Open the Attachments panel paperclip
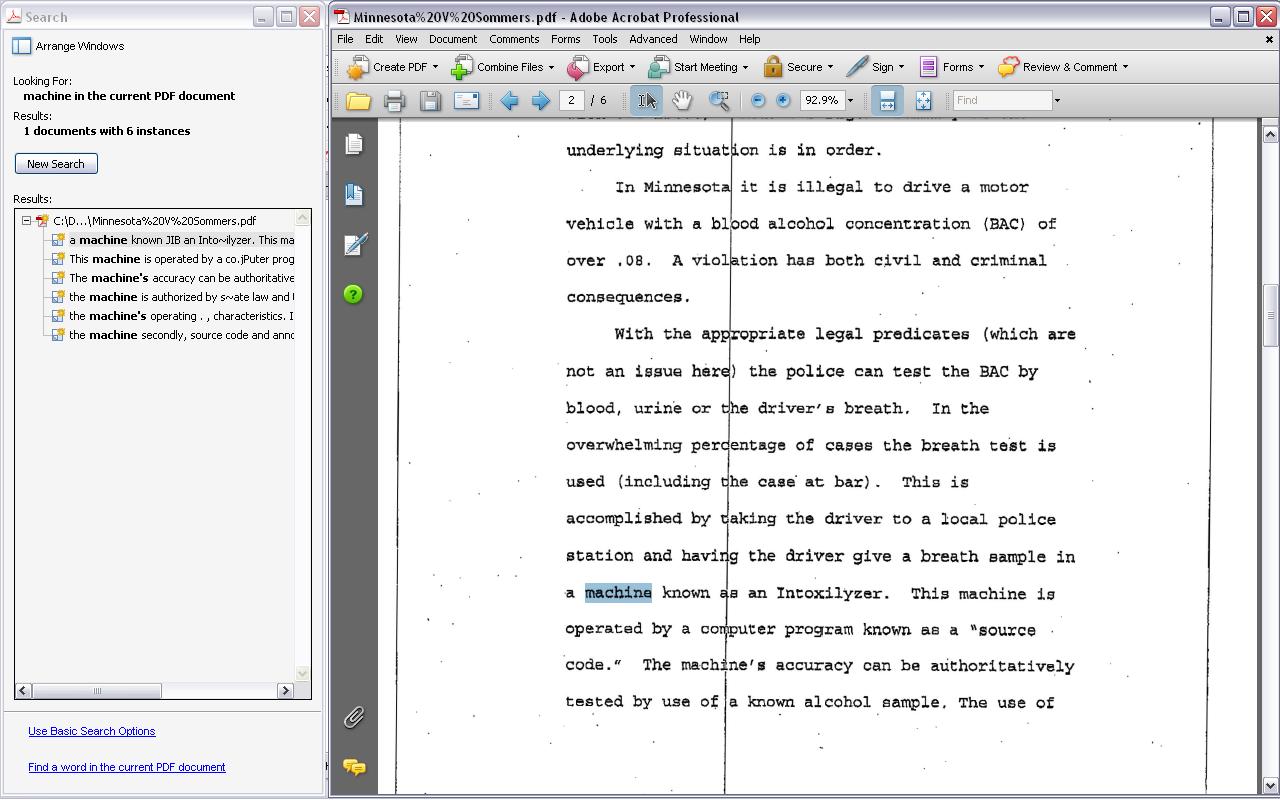 [x=354, y=717]
